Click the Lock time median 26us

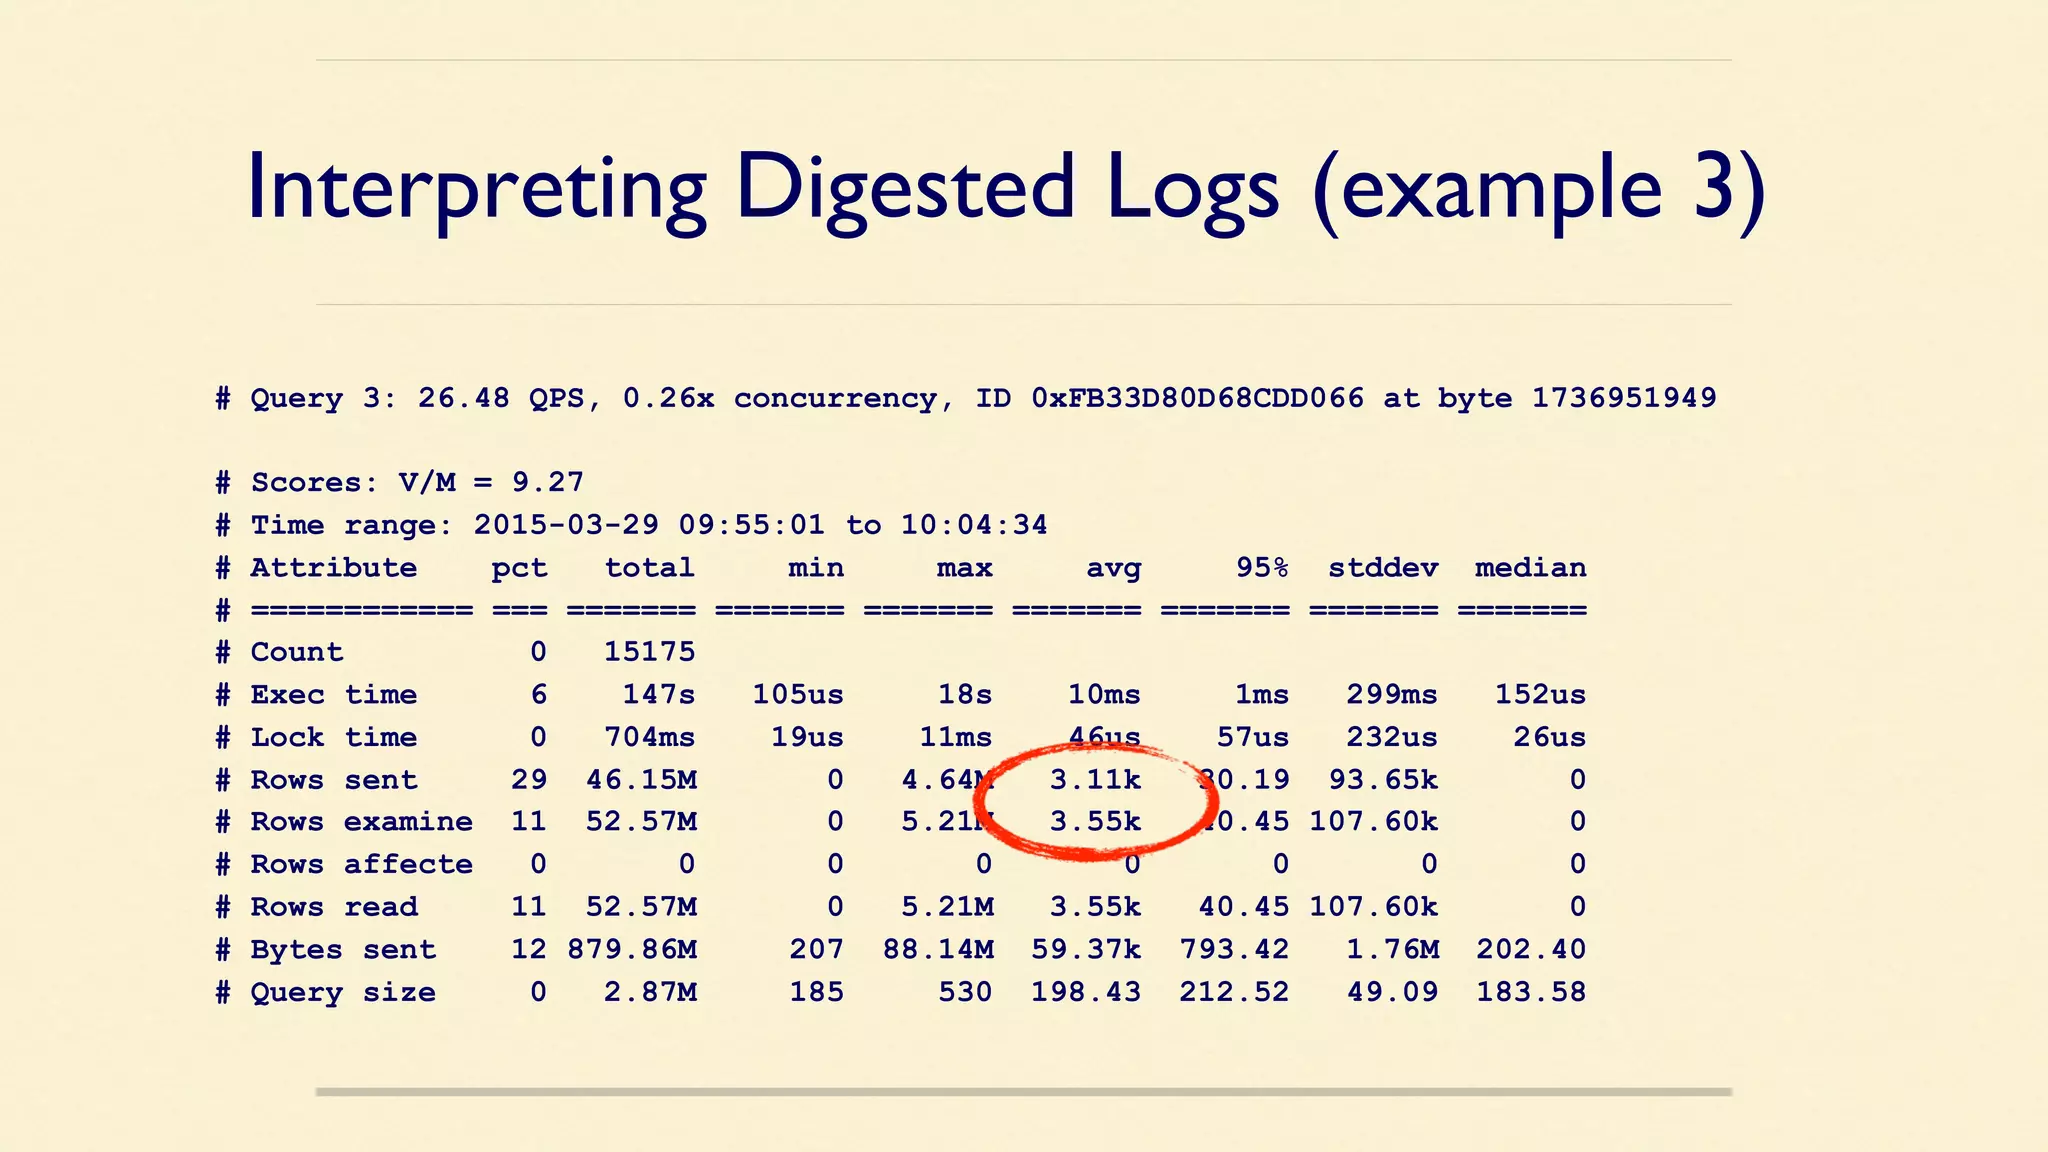[1549, 737]
